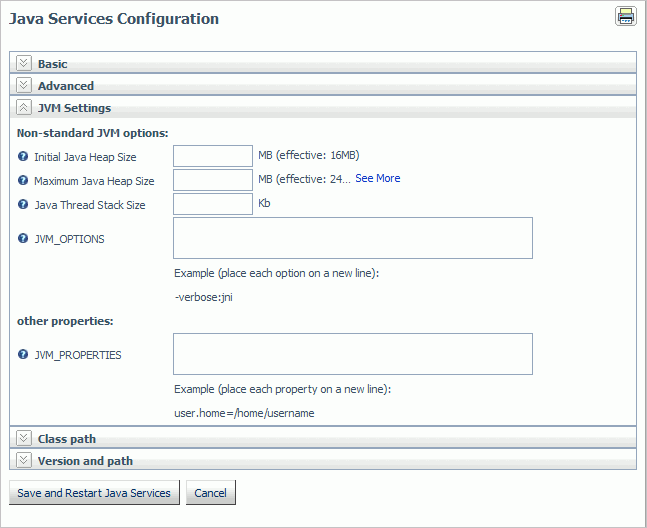
Task: Open help for Java Thread Stack Size
Action: 23,204
